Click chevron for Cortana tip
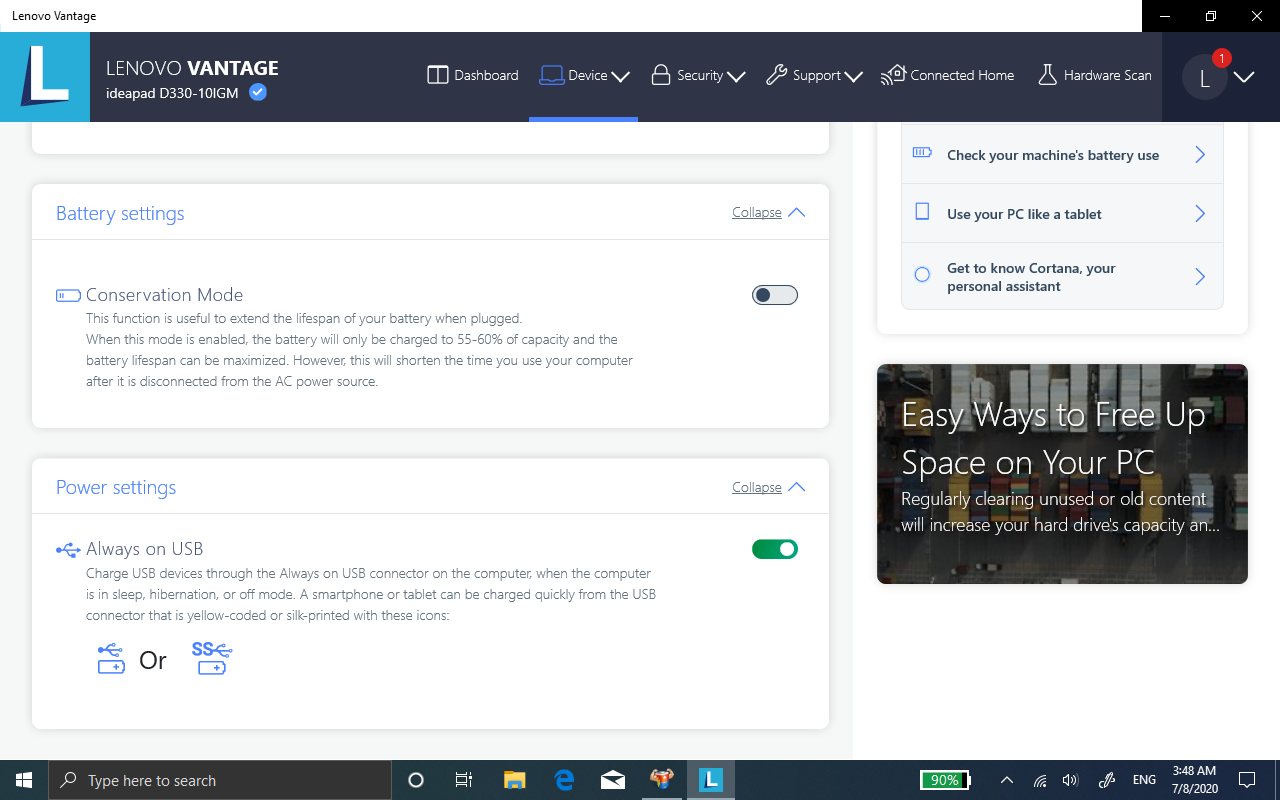This screenshot has width=1280, height=800. coord(1200,277)
